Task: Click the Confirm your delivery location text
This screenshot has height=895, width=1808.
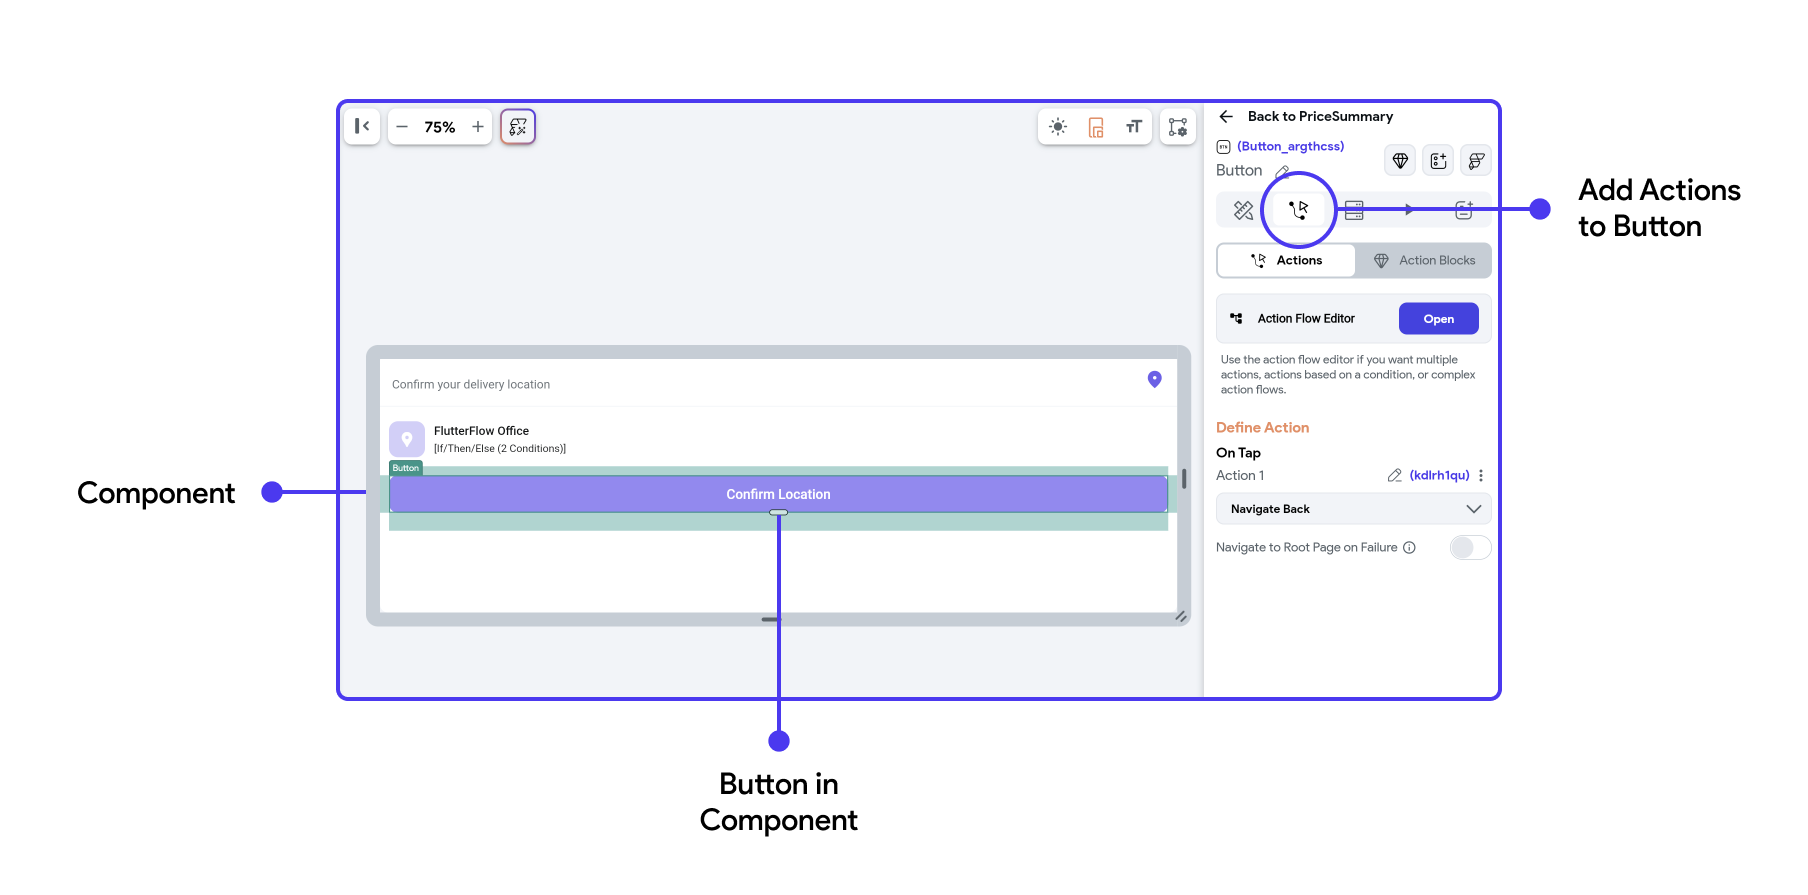Action: tap(471, 385)
